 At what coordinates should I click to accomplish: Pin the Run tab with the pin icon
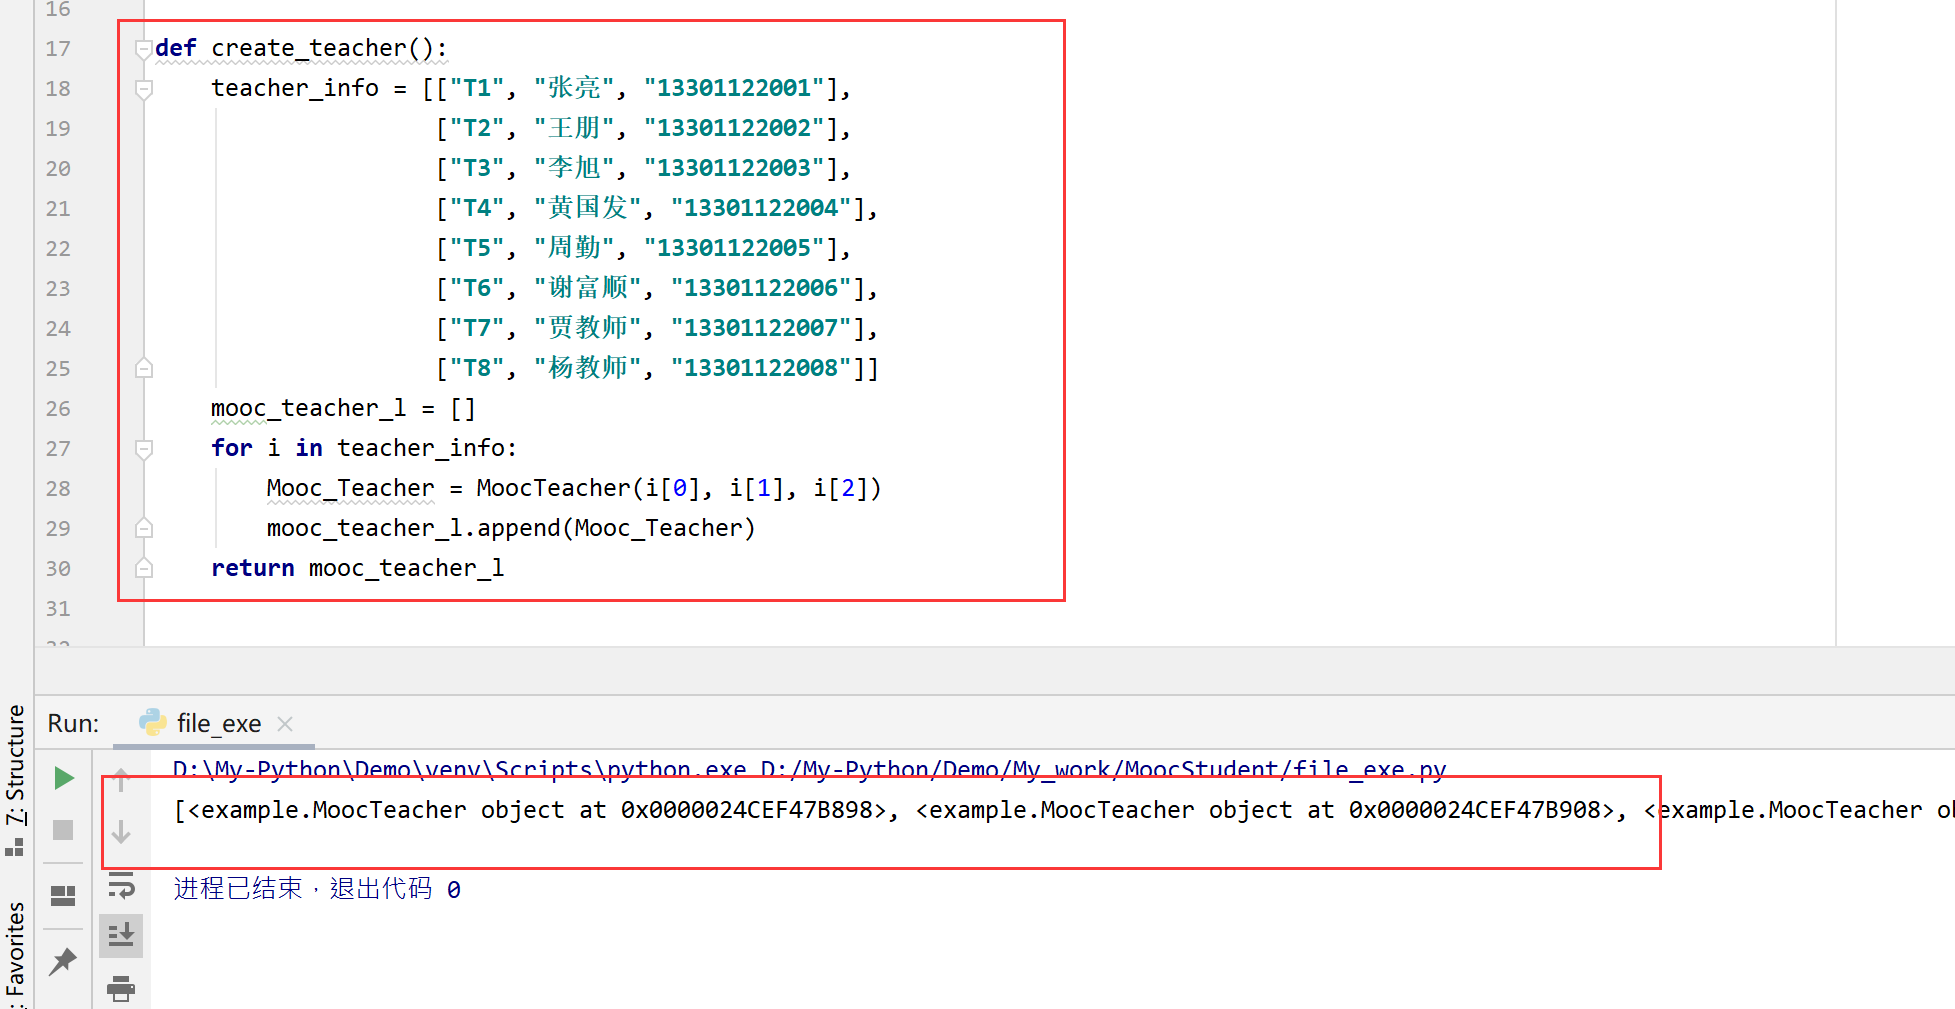63,961
